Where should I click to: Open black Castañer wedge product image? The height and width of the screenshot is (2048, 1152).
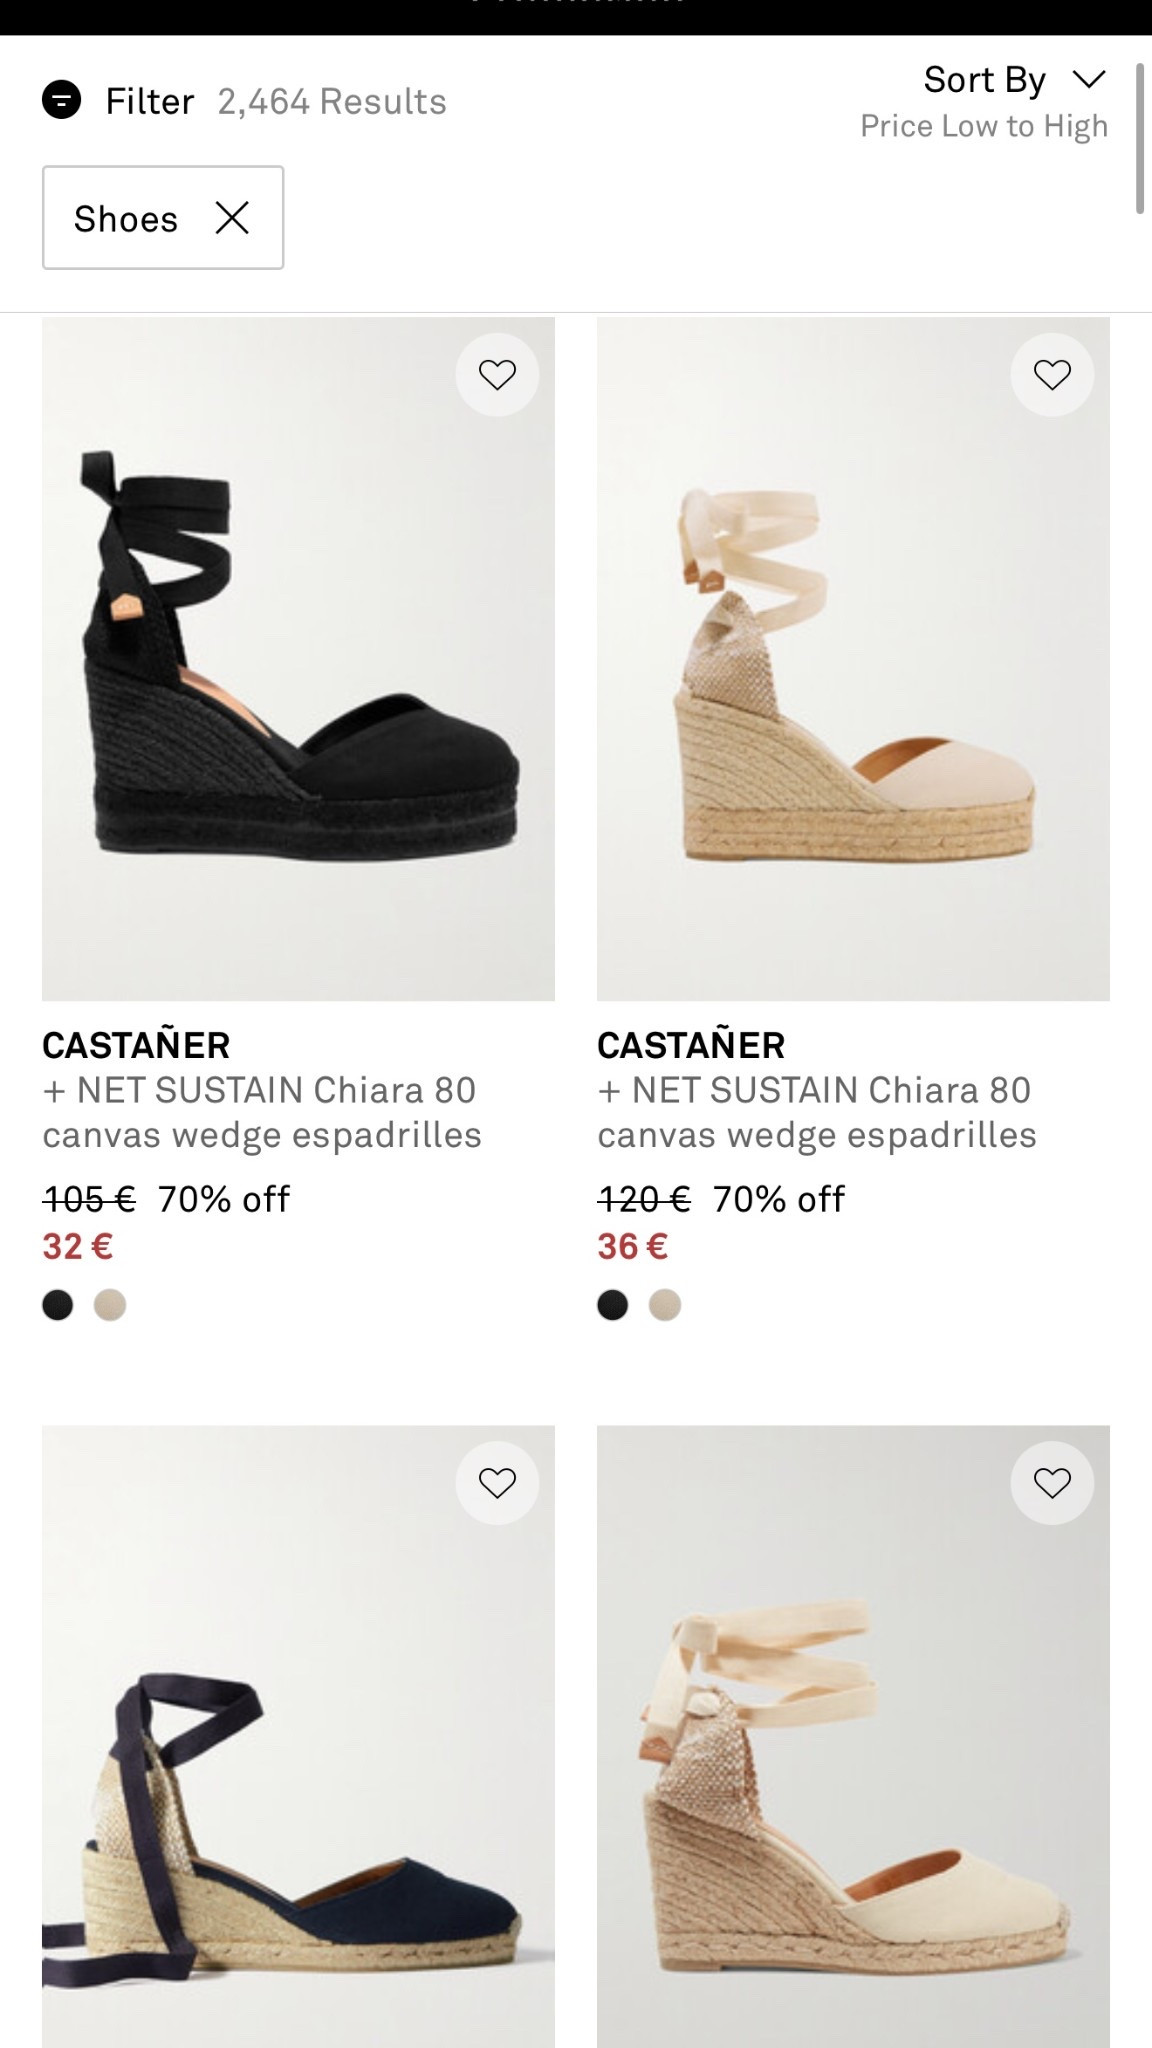(x=298, y=660)
